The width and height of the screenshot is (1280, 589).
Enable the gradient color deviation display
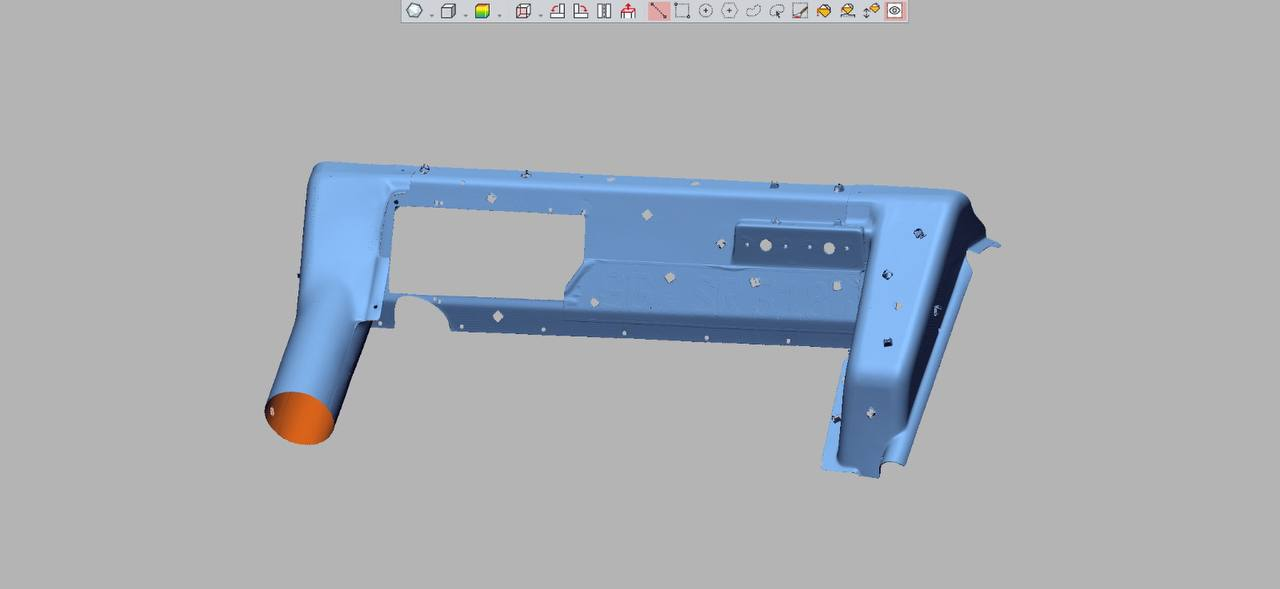pos(481,11)
